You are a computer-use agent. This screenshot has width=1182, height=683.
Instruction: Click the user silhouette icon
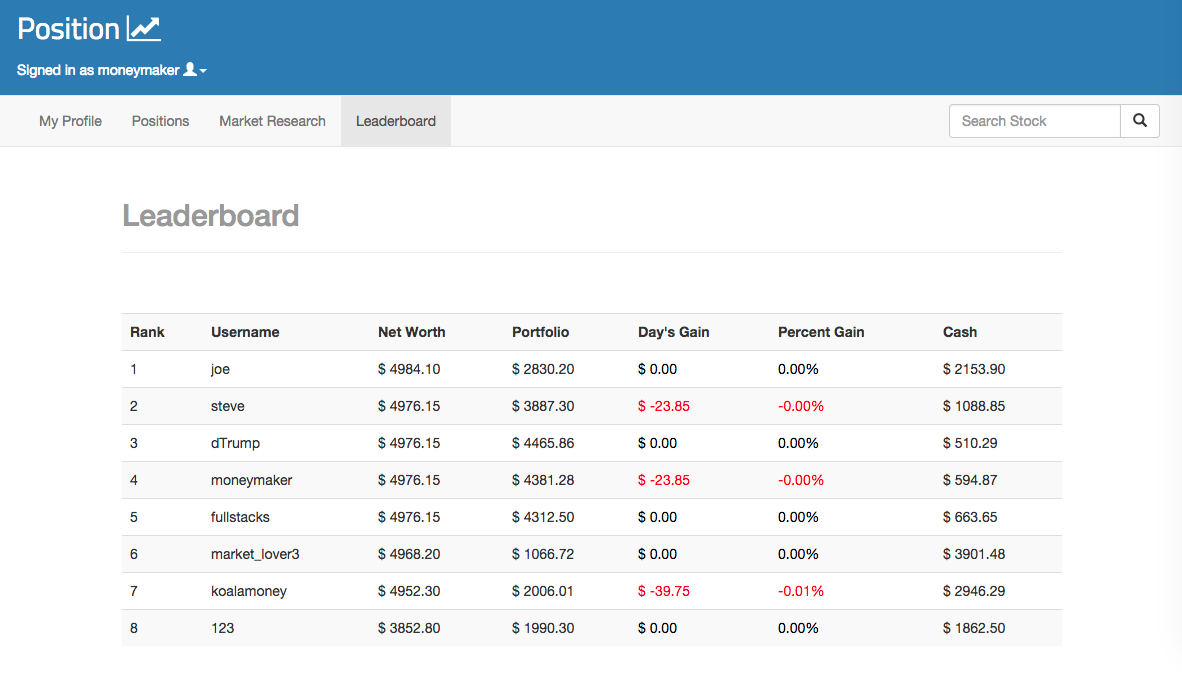pos(190,69)
